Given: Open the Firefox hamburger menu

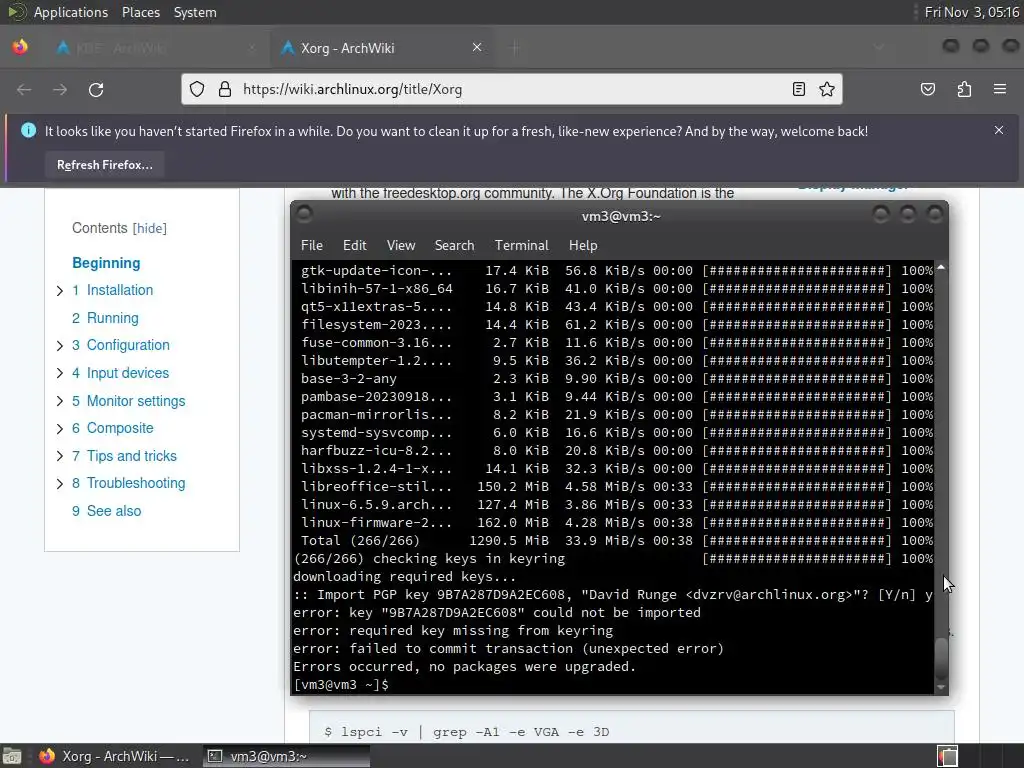Looking at the screenshot, I should pyautogui.click(x=1000, y=89).
